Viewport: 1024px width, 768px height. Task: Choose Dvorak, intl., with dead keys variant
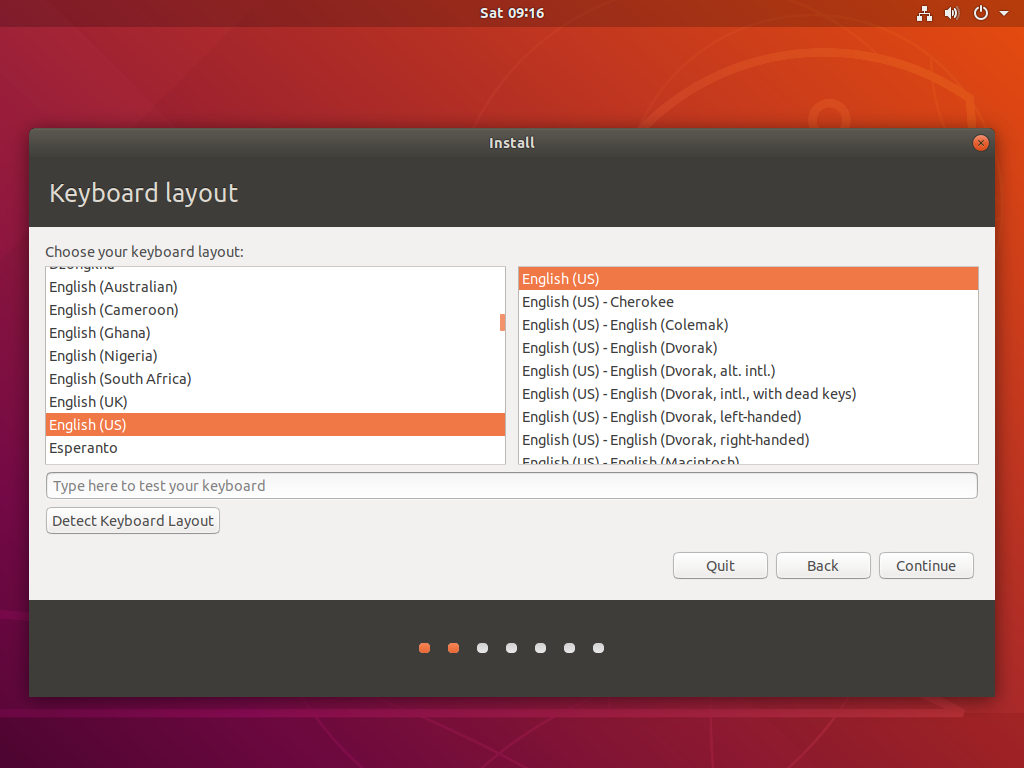pyautogui.click(x=748, y=394)
